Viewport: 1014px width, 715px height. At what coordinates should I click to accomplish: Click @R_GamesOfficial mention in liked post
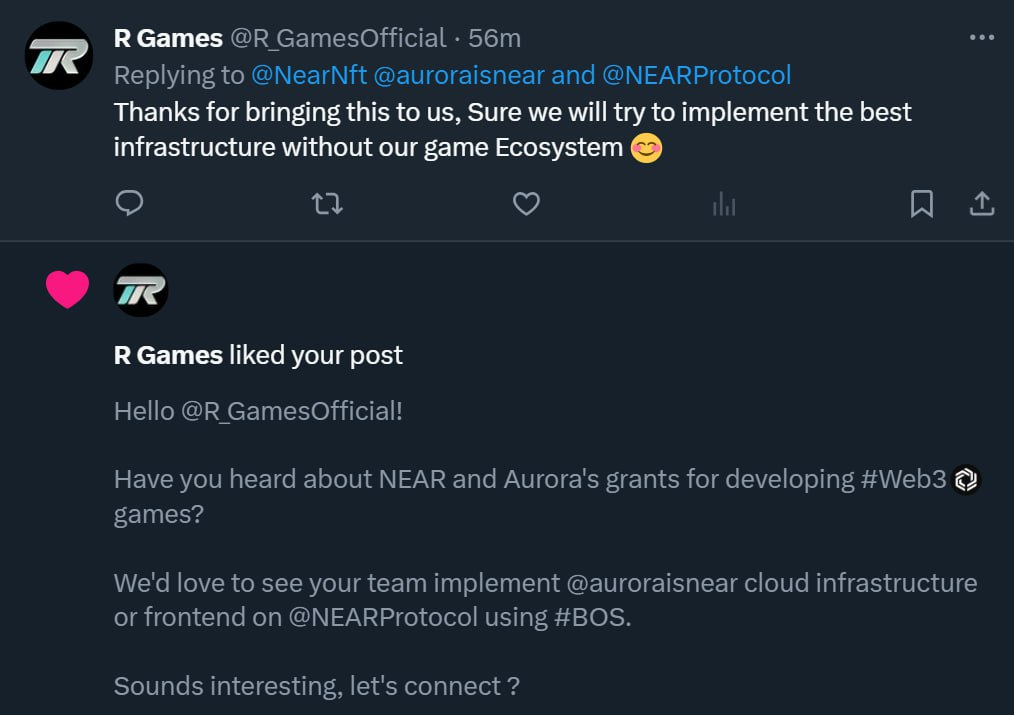click(292, 410)
